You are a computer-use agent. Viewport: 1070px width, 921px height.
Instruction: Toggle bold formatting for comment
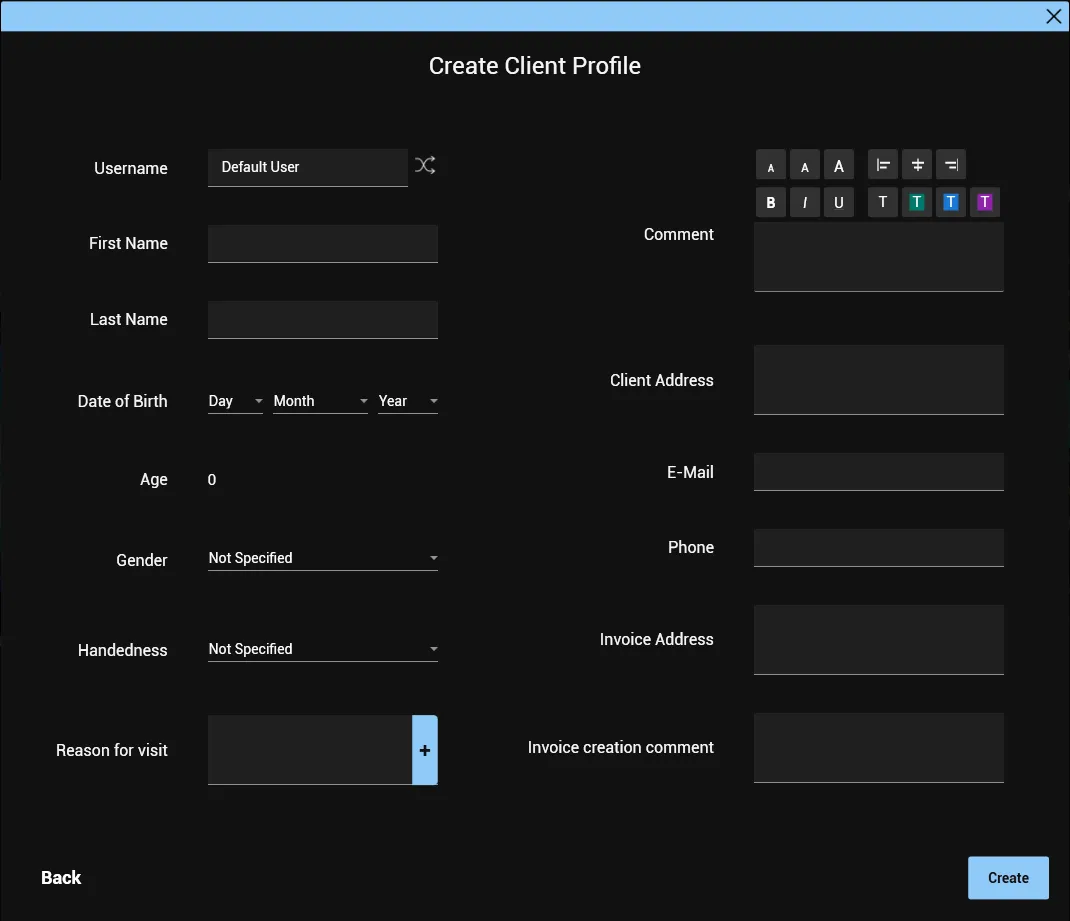(770, 203)
